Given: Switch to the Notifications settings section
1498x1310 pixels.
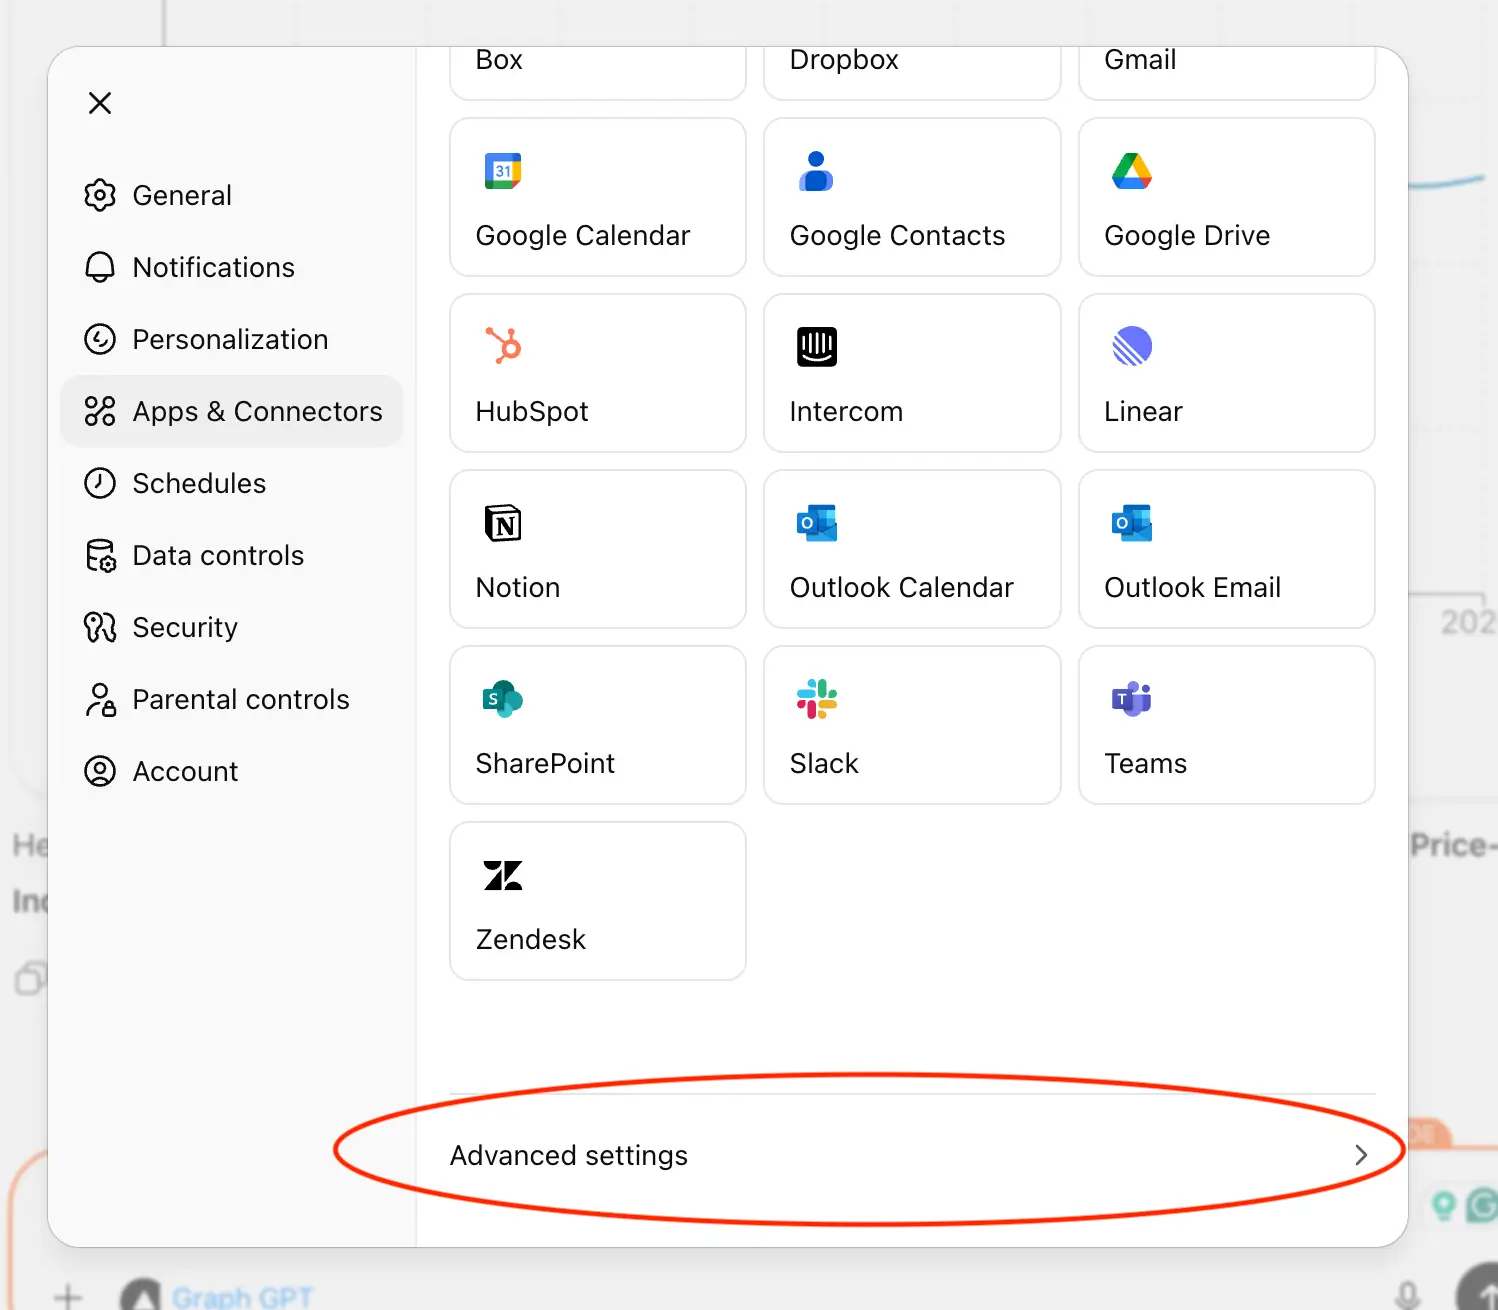Looking at the screenshot, I should point(213,267).
